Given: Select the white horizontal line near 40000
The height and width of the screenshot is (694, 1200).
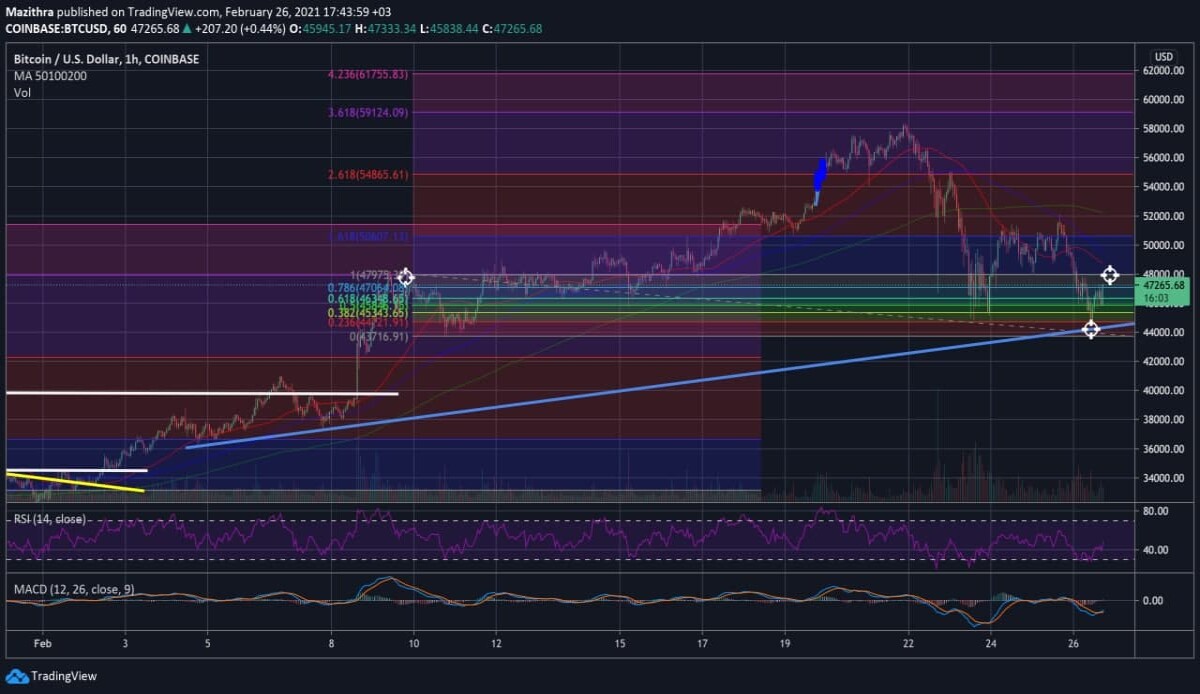Looking at the screenshot, I should 202,393.
